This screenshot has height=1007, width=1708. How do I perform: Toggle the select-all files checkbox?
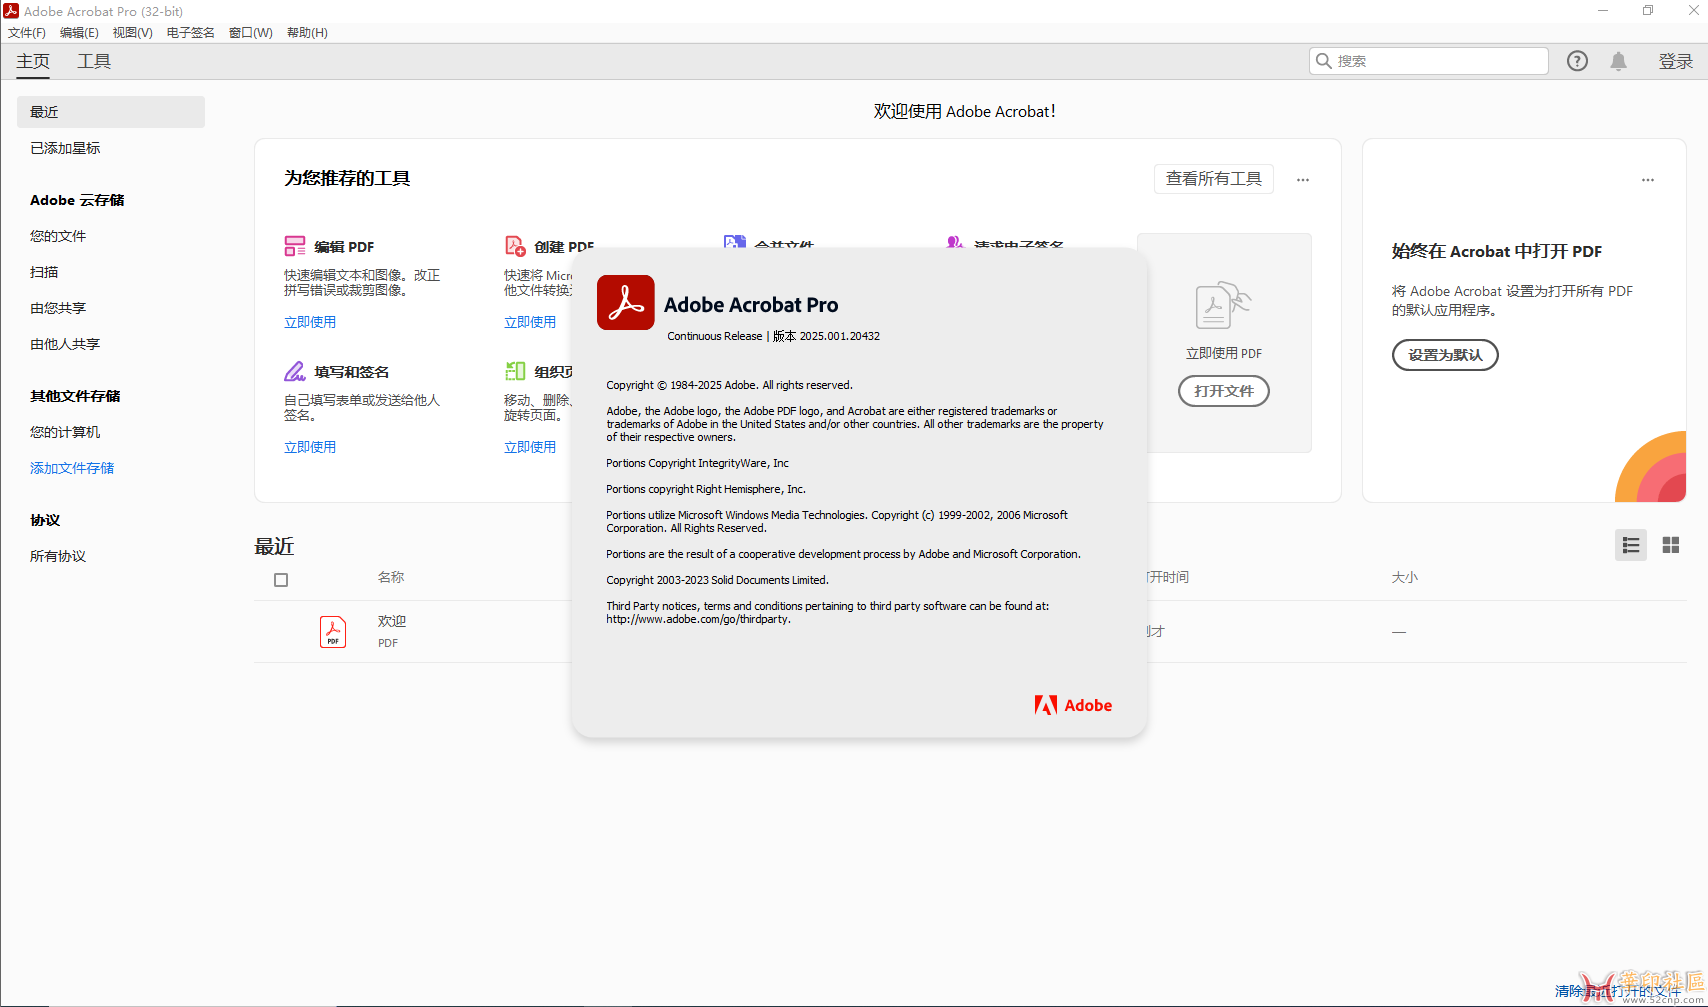tap(281, 580)
